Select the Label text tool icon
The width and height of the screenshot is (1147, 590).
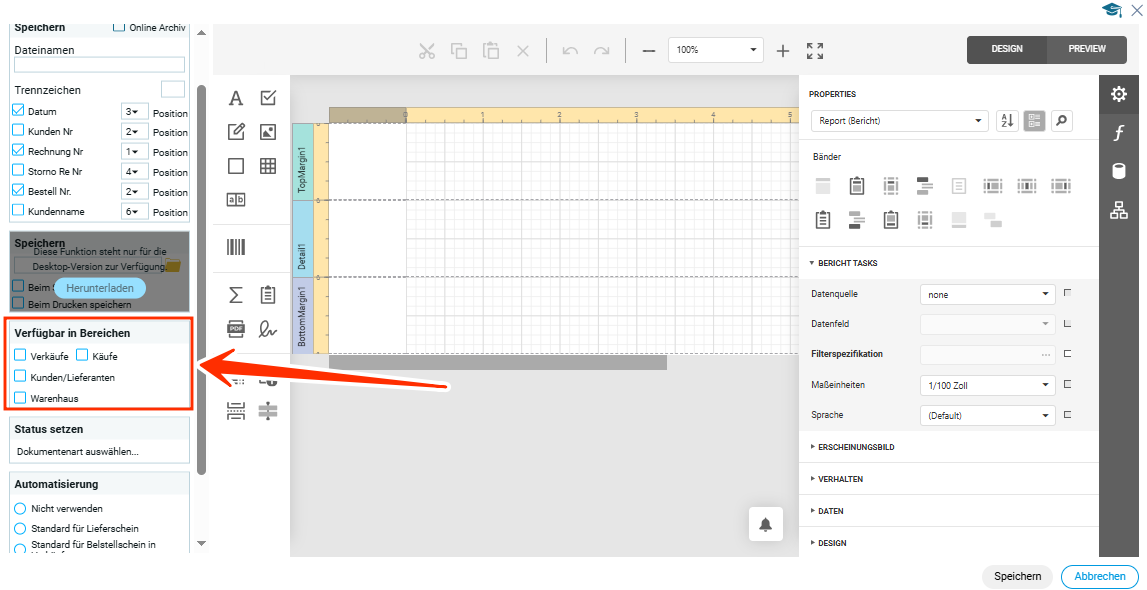tap(236, 98)
